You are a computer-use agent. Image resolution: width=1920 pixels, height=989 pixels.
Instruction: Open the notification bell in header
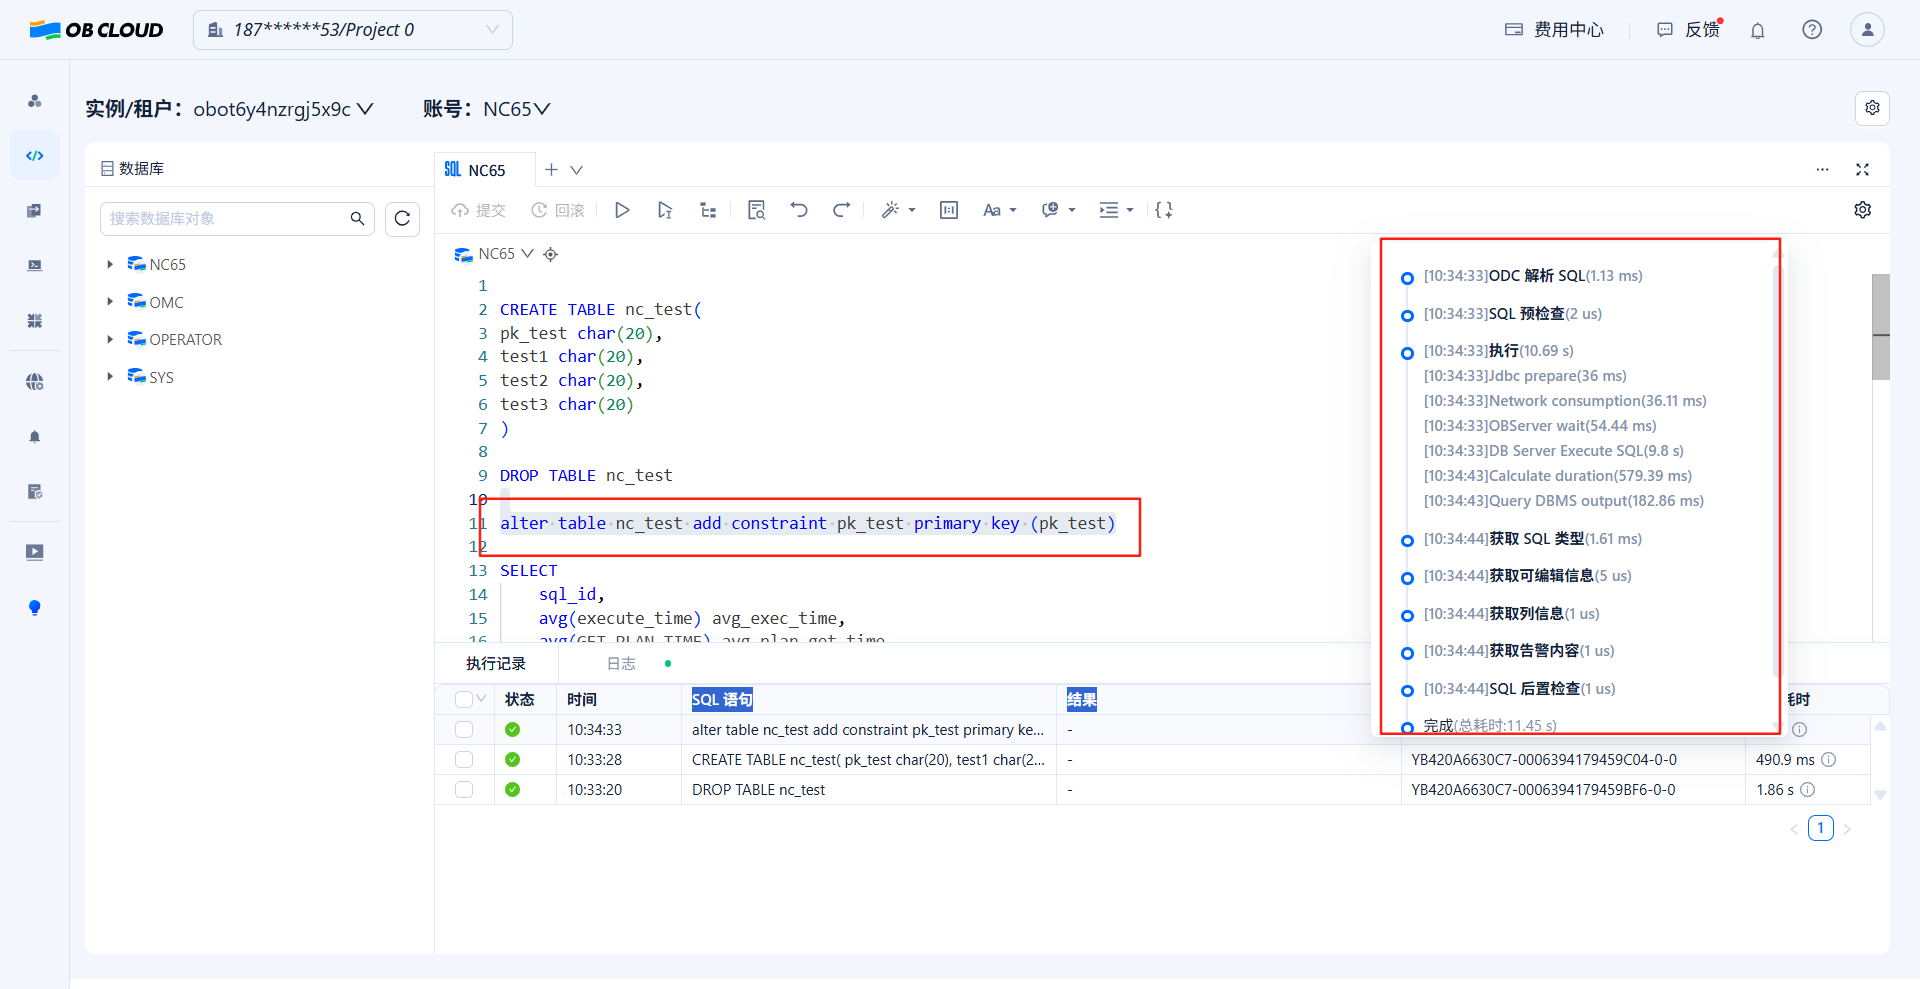coord(1757,30)
